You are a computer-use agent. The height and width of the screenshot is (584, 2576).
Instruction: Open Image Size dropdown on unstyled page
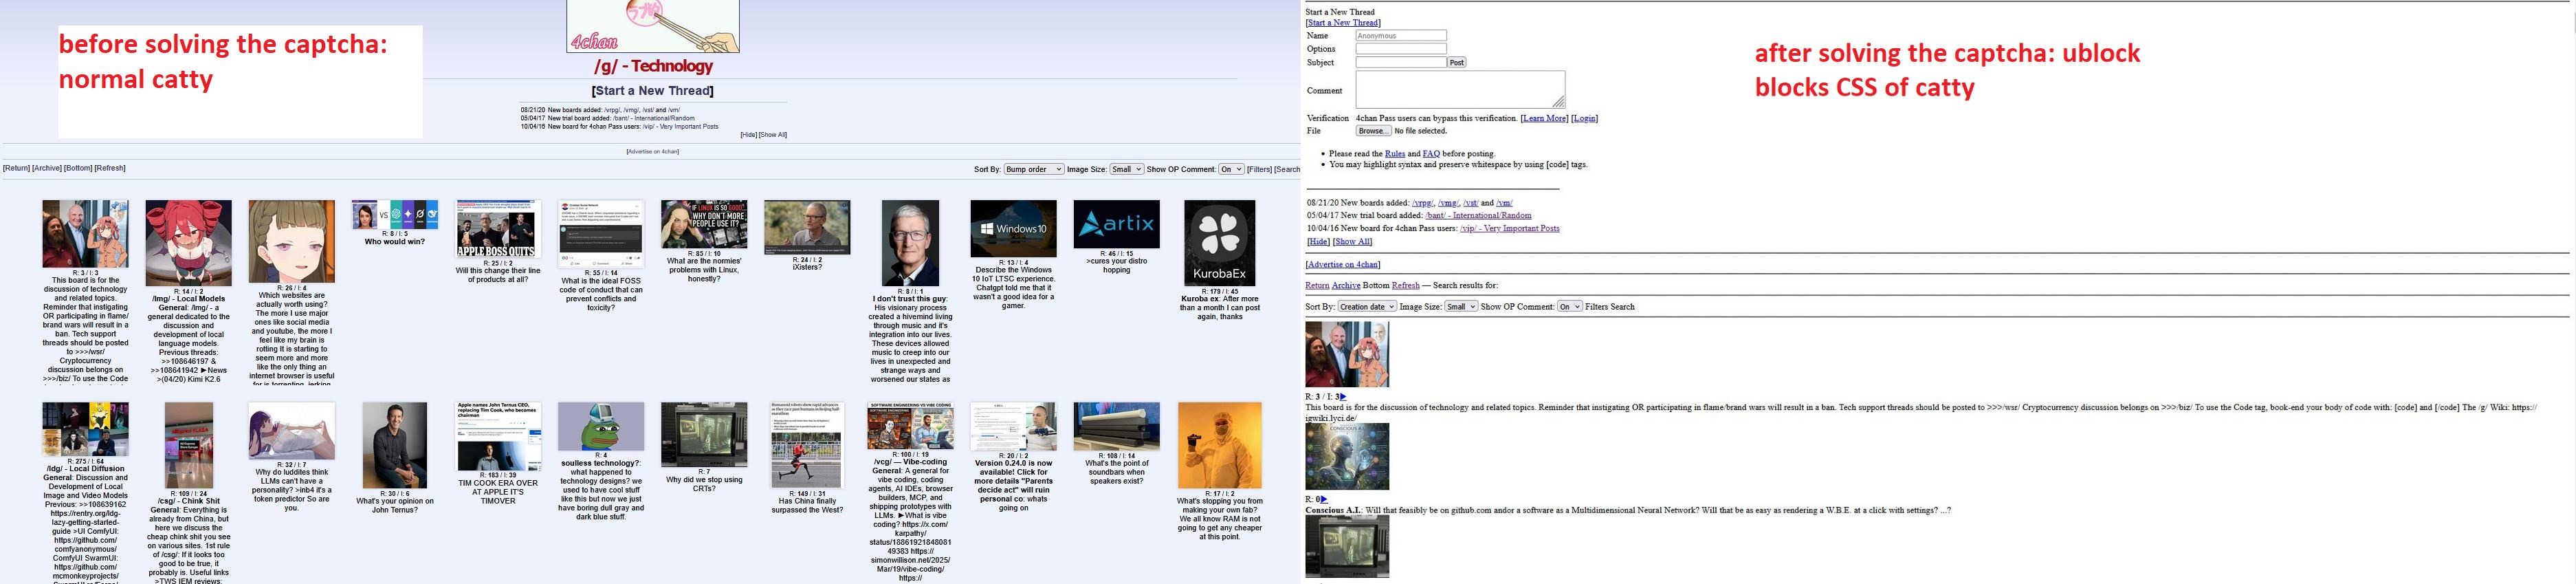1461,306
